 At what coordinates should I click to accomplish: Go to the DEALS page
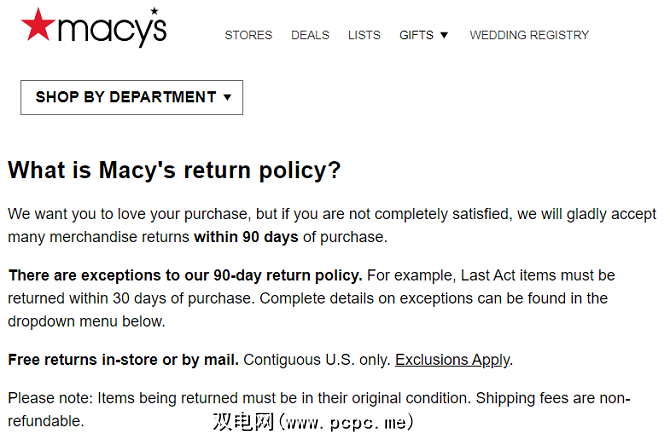pyautogui.click(x=310, y=35)
